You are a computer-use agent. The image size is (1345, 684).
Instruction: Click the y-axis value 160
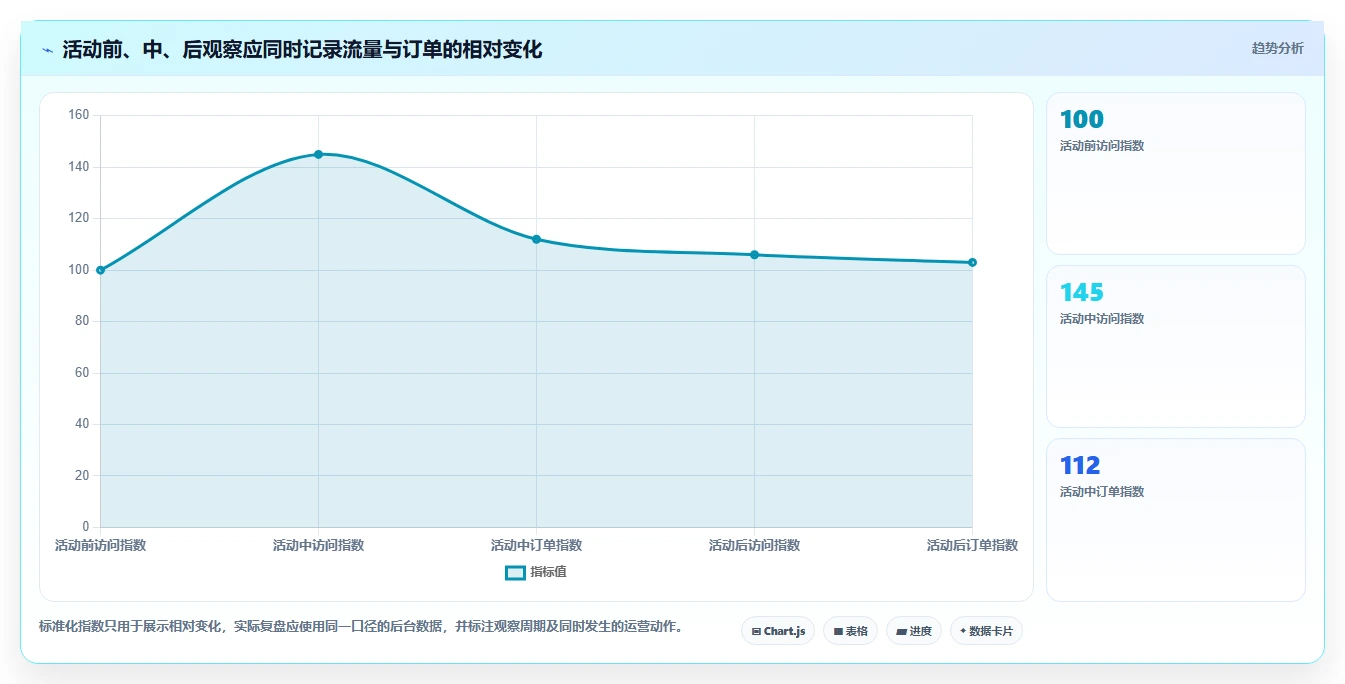pyautogui.click(x=79, y=115)
